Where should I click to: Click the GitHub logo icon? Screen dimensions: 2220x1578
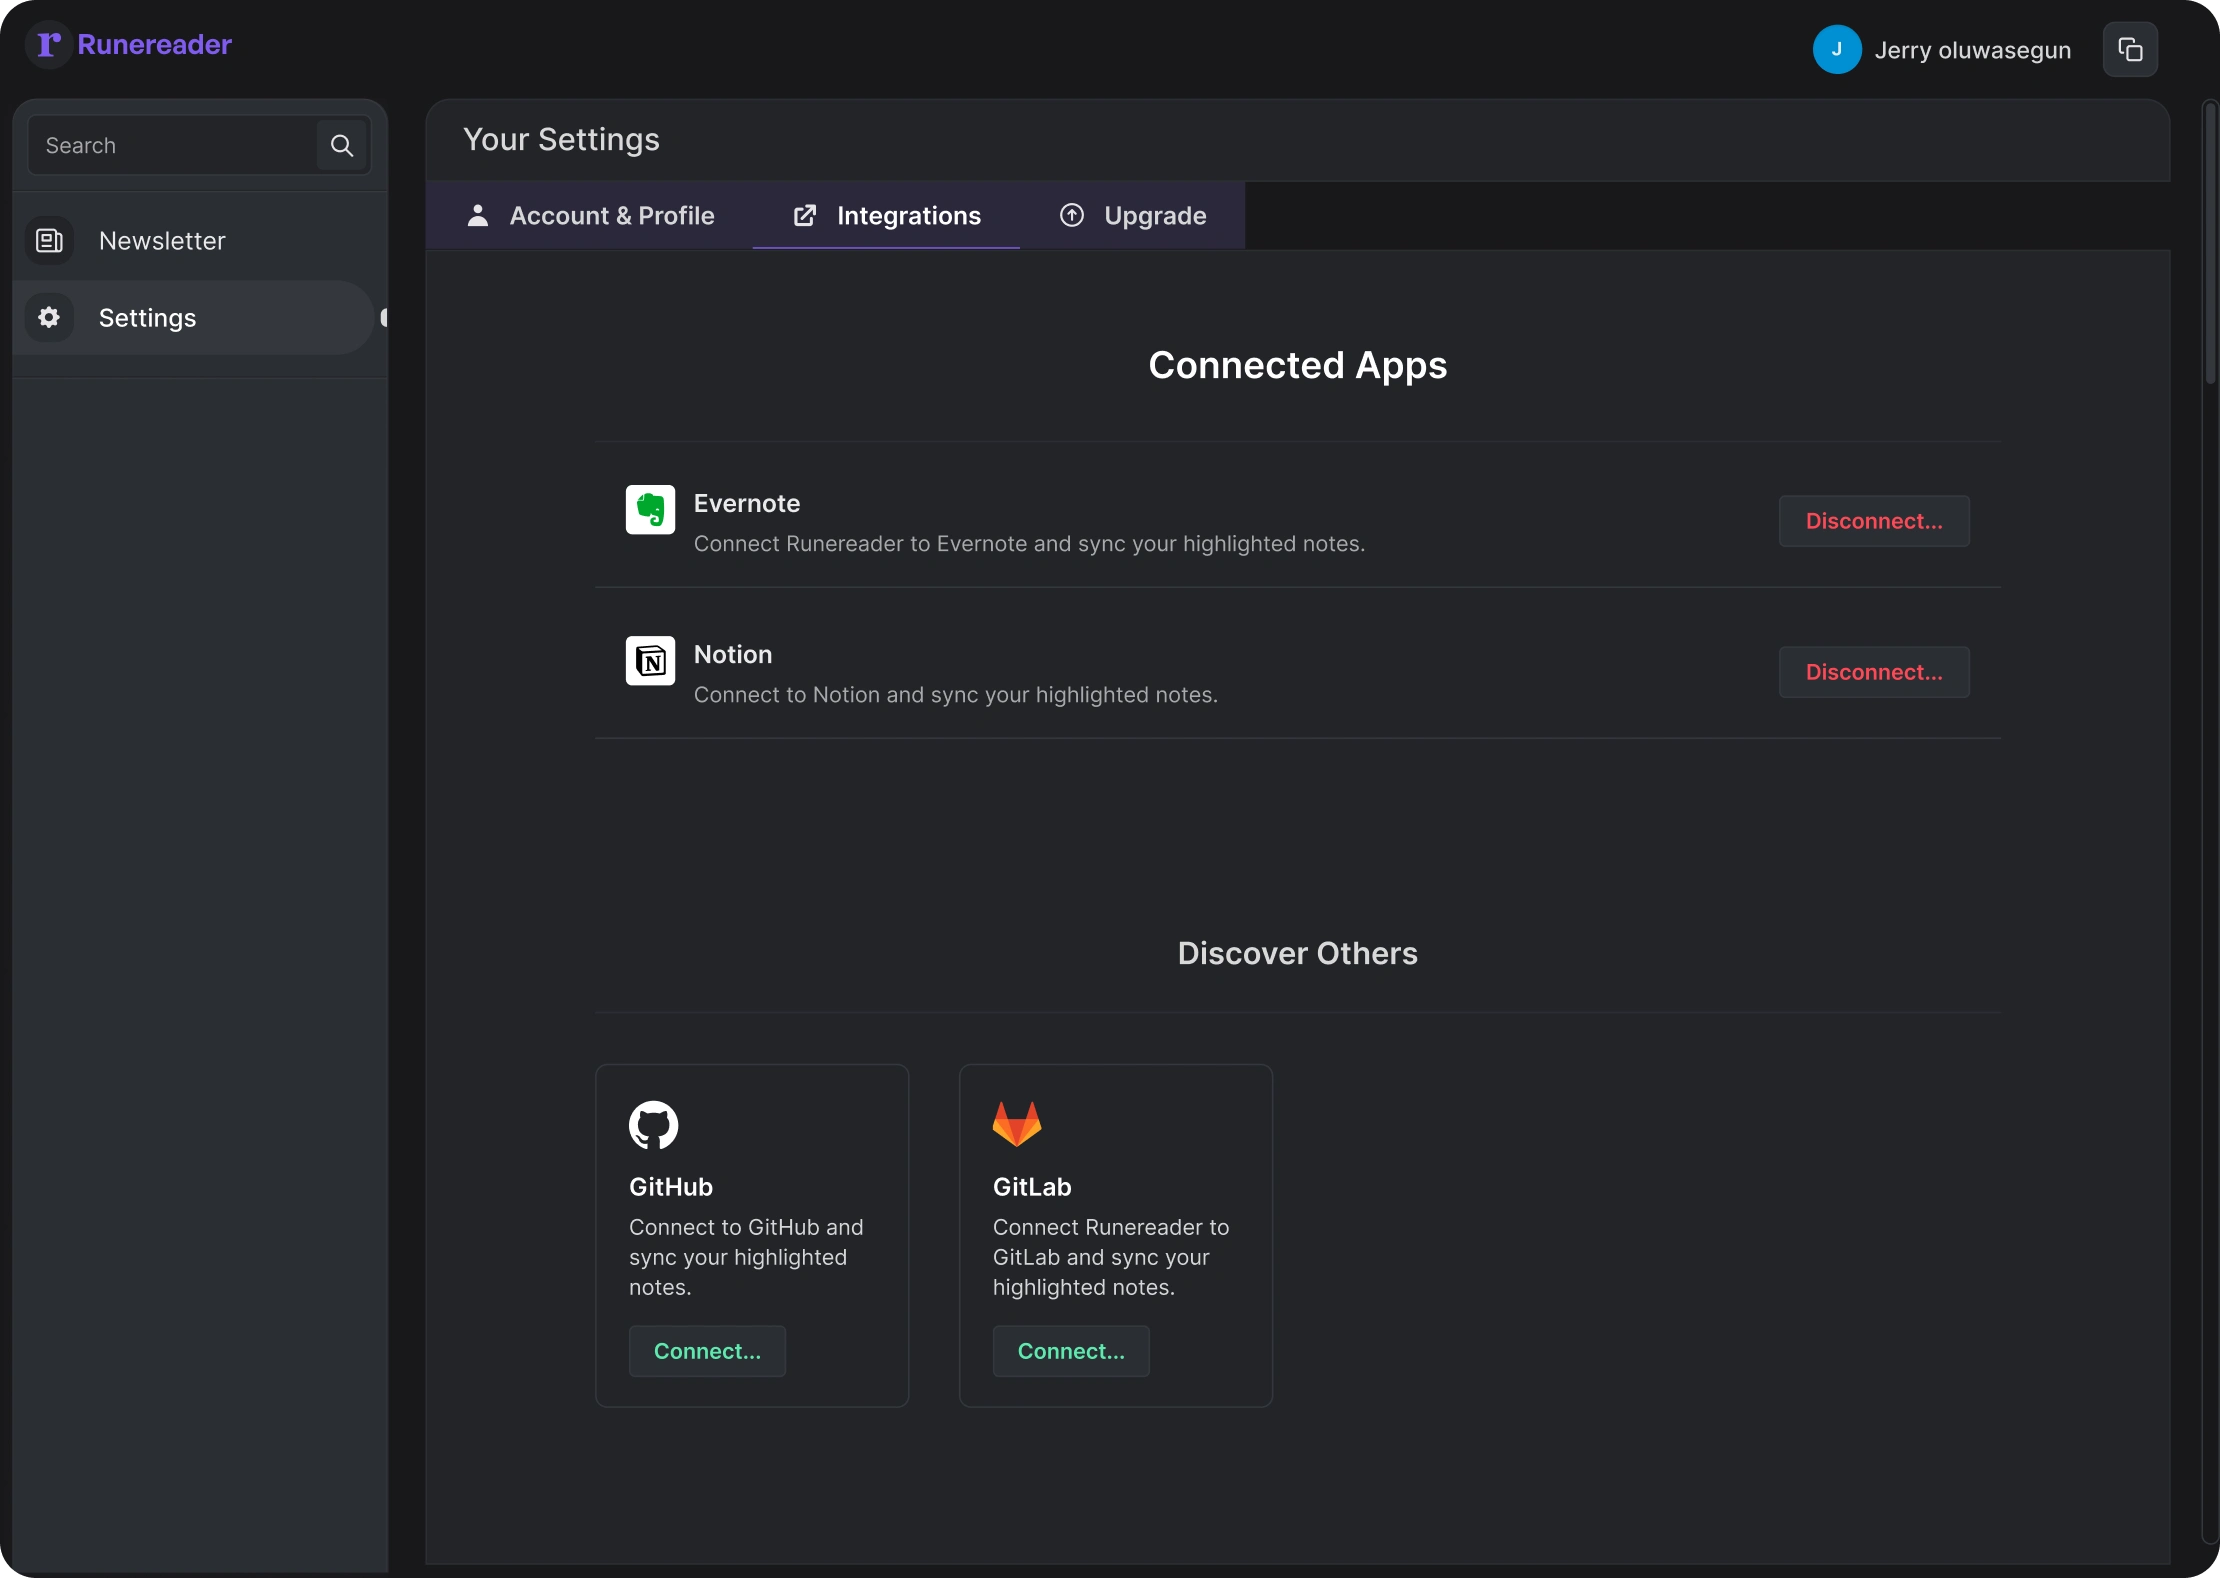[x=653, y=1125]
